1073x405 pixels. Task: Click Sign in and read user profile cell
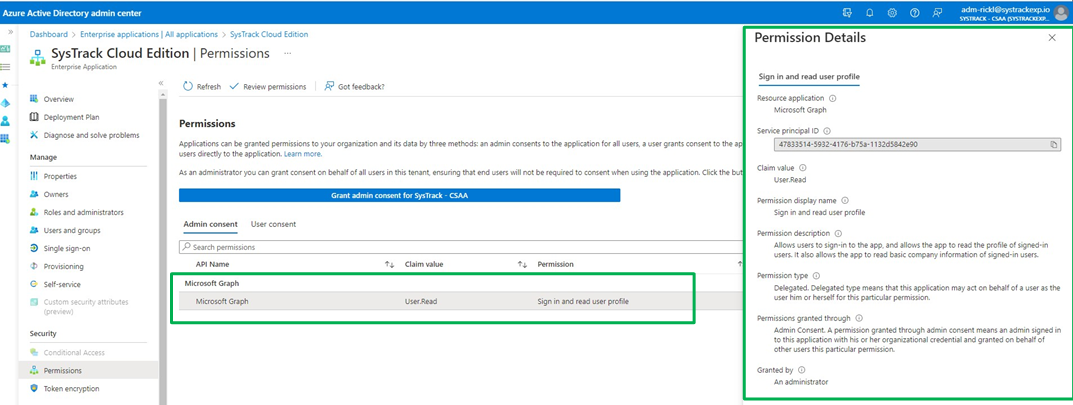(583, 301)
